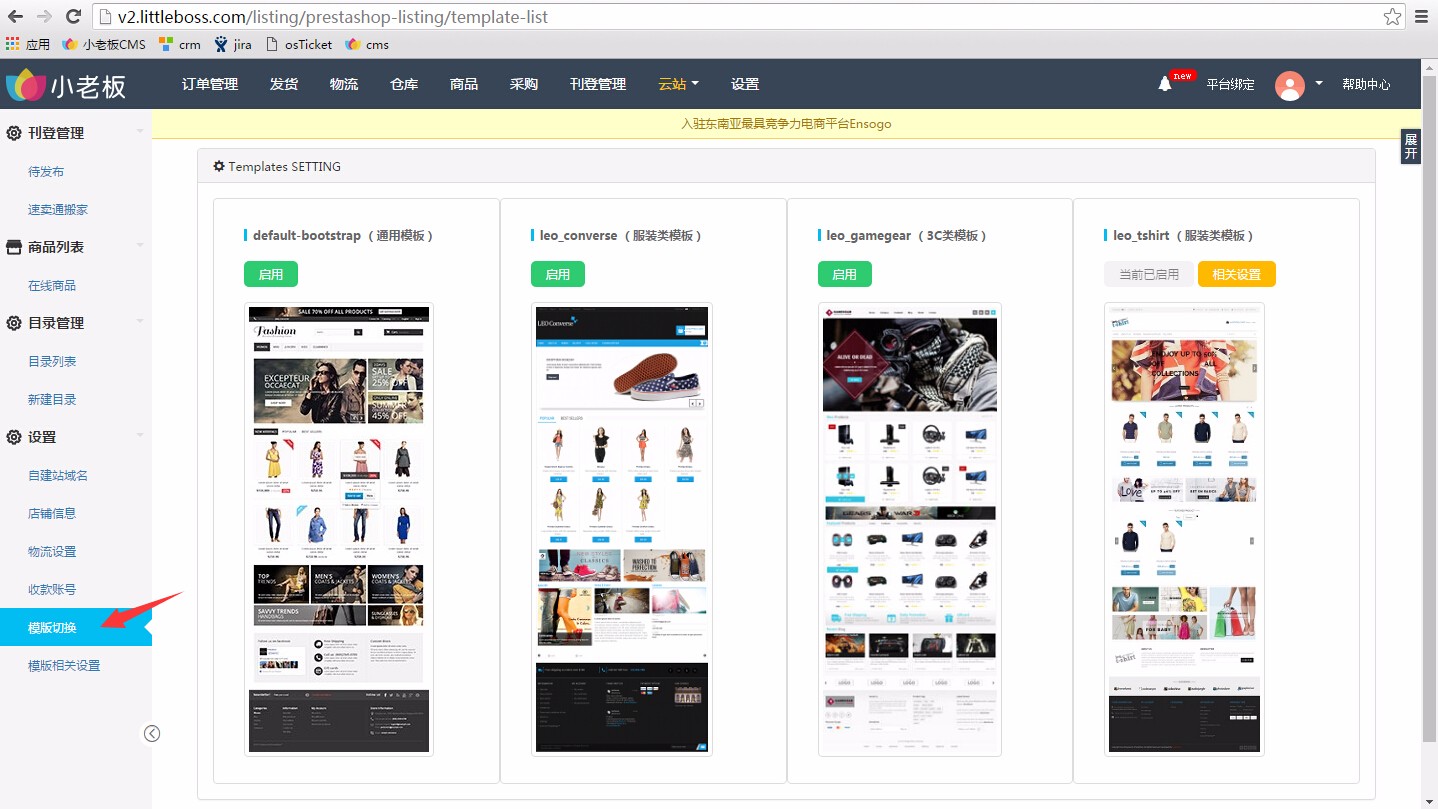
Task: Bookmark page with the star icon
Action: pyautogui.click(x=1391, y=17)
